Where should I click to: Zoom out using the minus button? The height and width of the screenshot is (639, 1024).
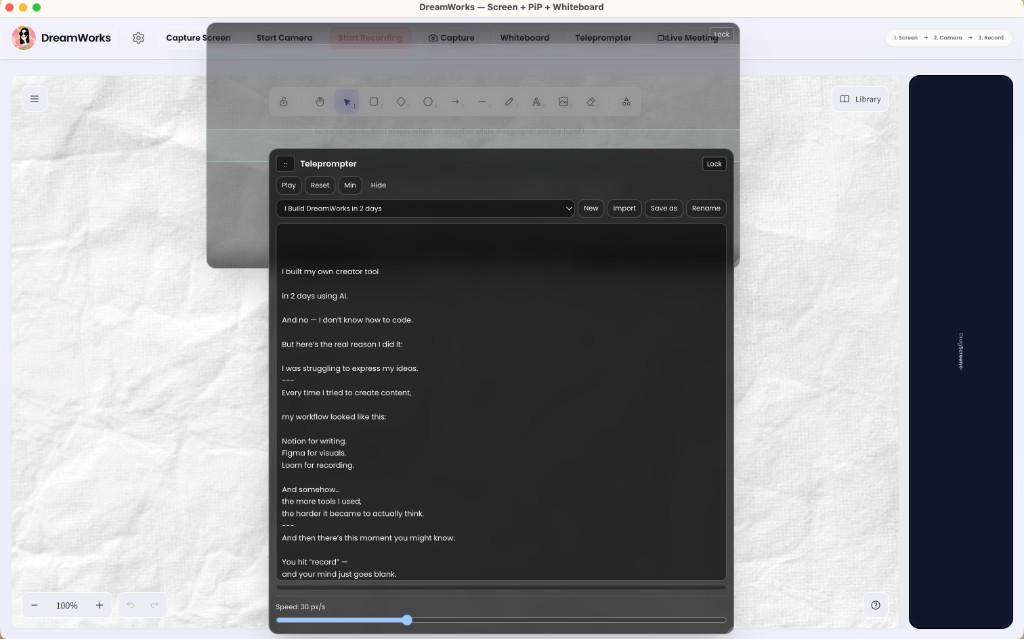tap(35, 606)
